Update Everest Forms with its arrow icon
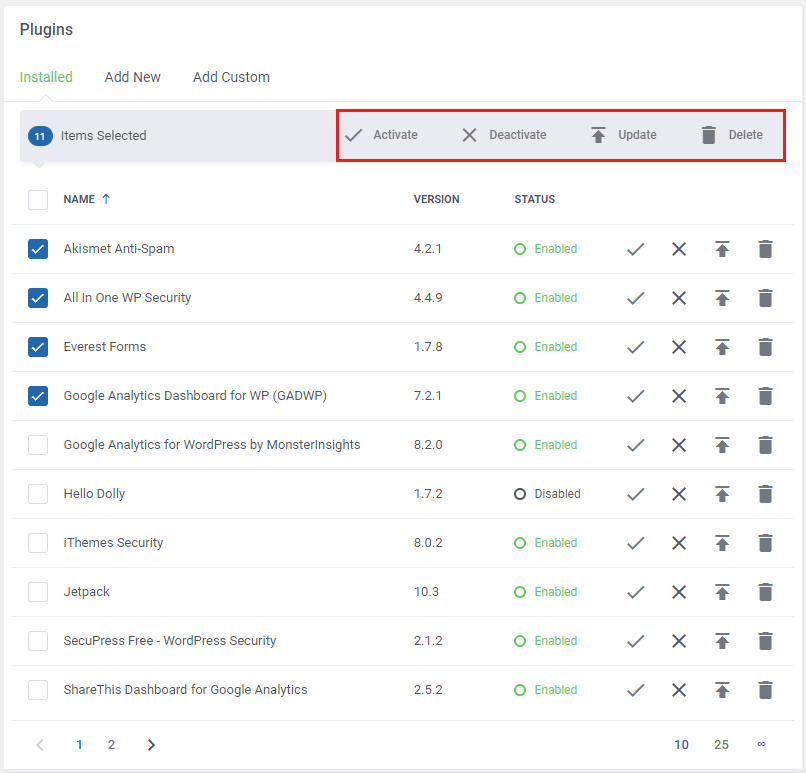This screenshot has width=806, height=773. 722,347
